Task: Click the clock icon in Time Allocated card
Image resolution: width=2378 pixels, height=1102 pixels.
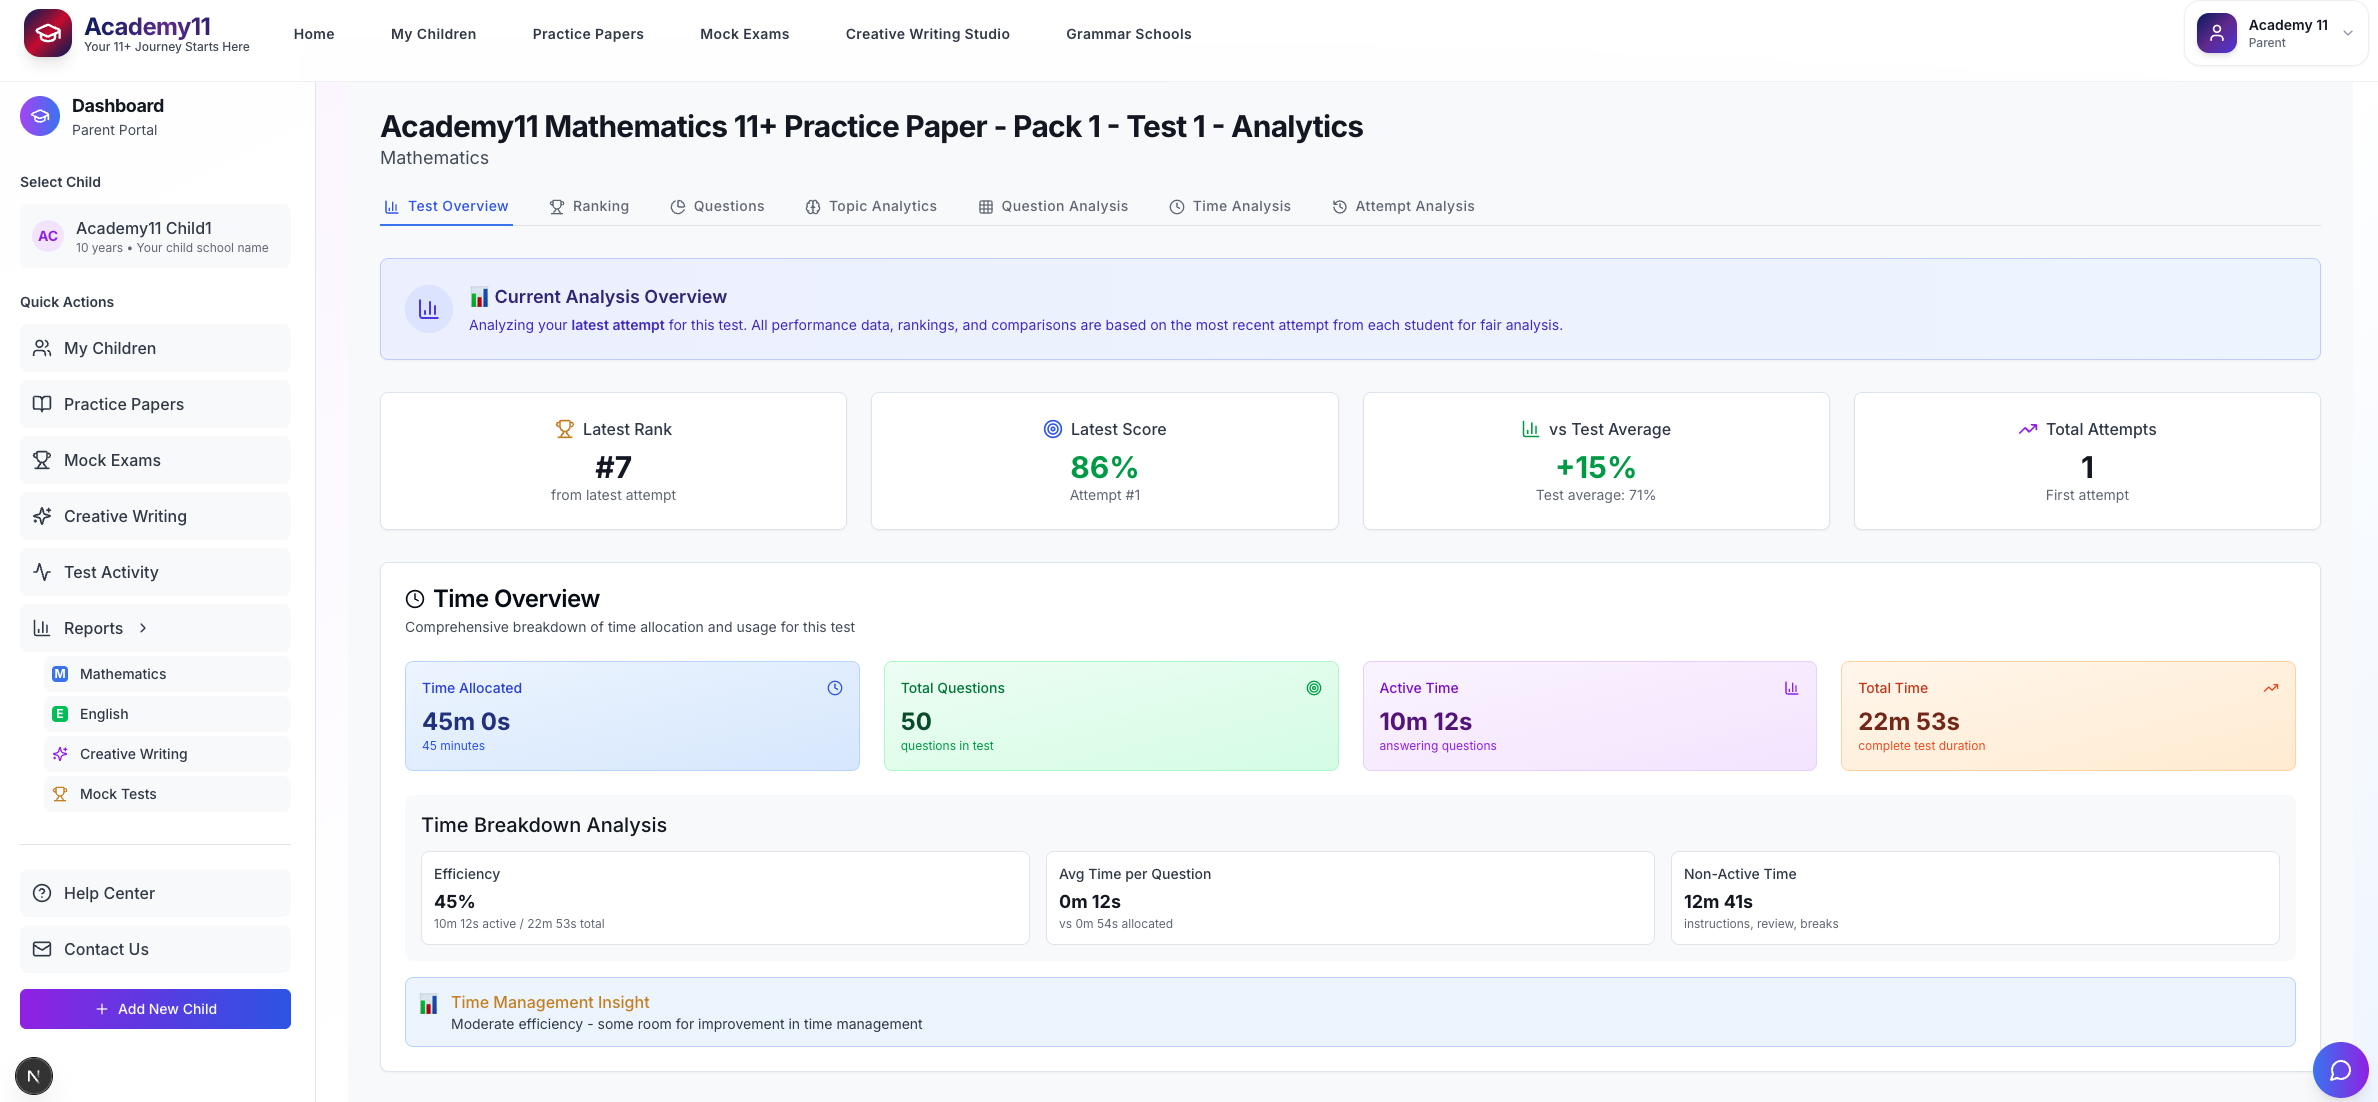Action: [835, 688]
